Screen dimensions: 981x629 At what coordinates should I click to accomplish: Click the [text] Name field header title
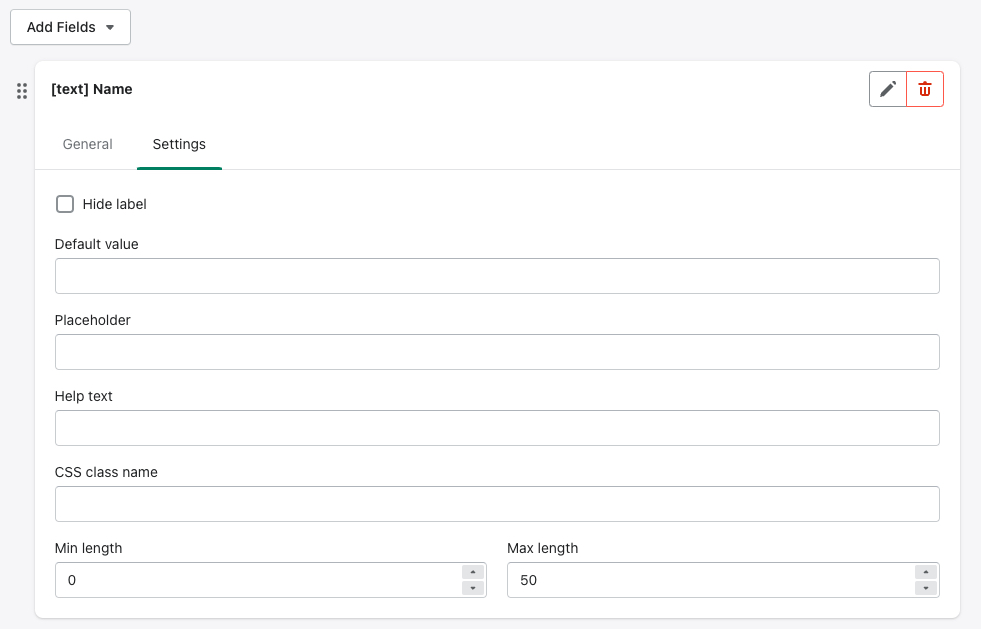[x=92, y=89]
